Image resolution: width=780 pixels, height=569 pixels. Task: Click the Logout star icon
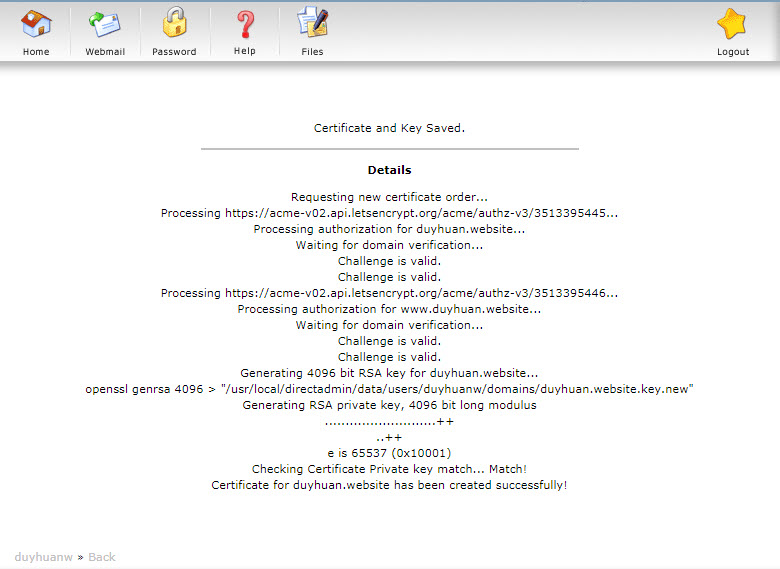[732, 23]
